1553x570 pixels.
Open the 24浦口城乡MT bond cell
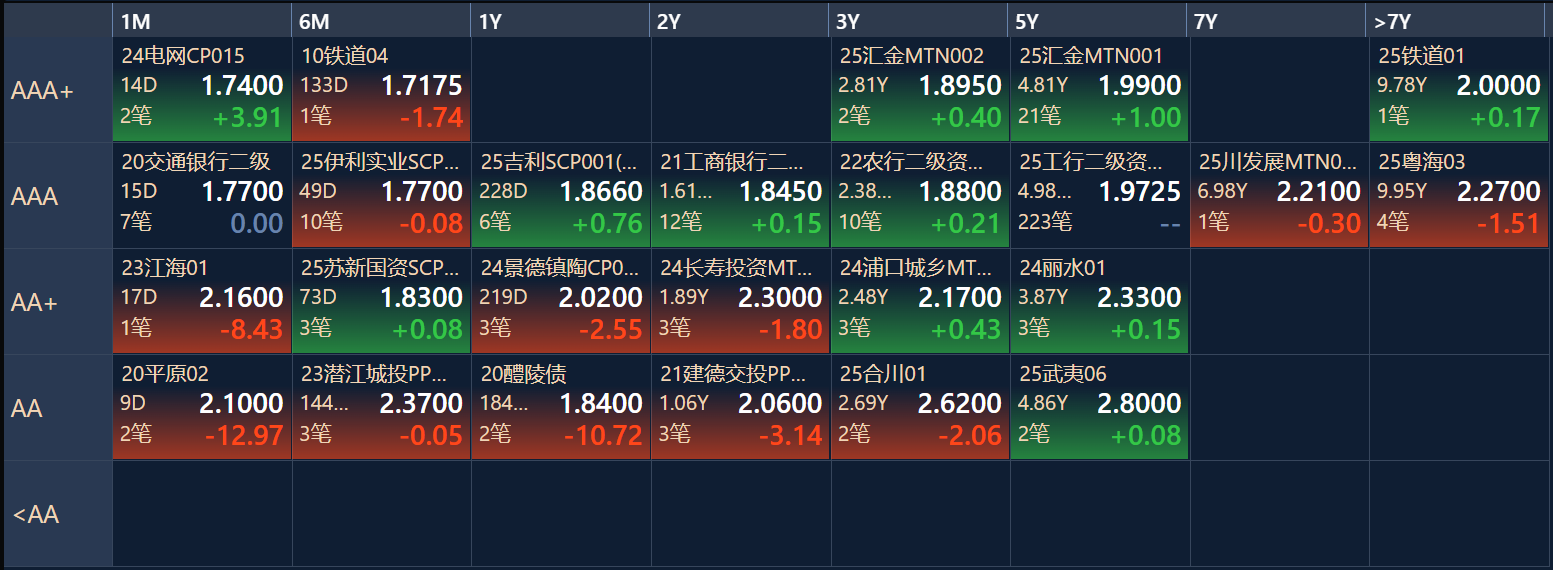pyautogui.click(x=920, y=302)
